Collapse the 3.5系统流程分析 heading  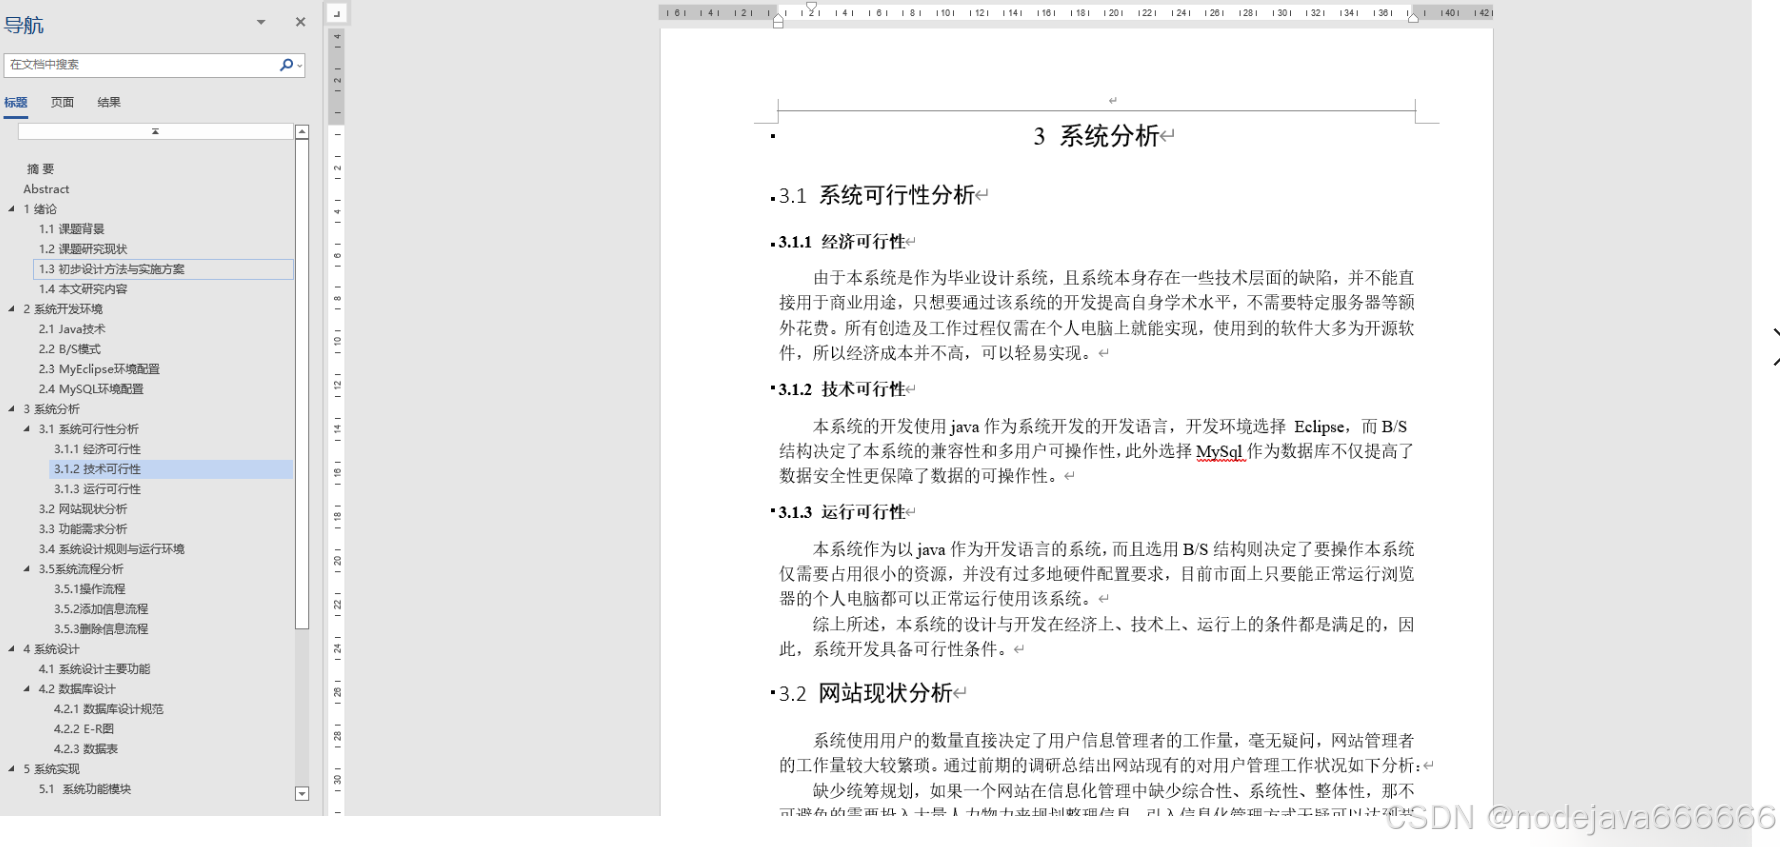[x=27, y=569]
